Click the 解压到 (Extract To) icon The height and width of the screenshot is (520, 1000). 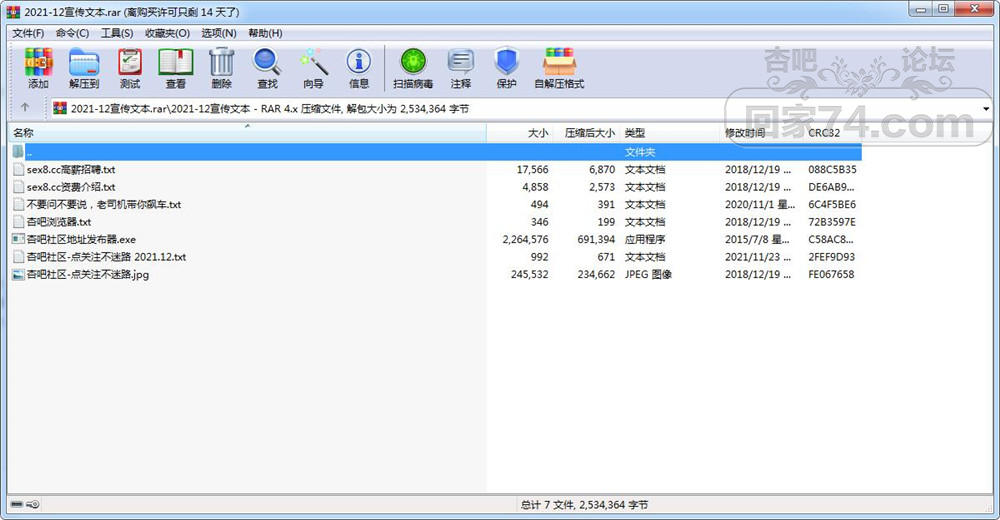coord(84,68)
